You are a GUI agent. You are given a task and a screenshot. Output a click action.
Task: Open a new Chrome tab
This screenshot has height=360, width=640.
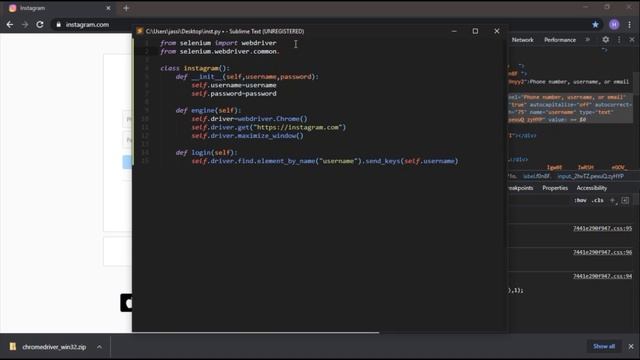click(x=126, y=8)
